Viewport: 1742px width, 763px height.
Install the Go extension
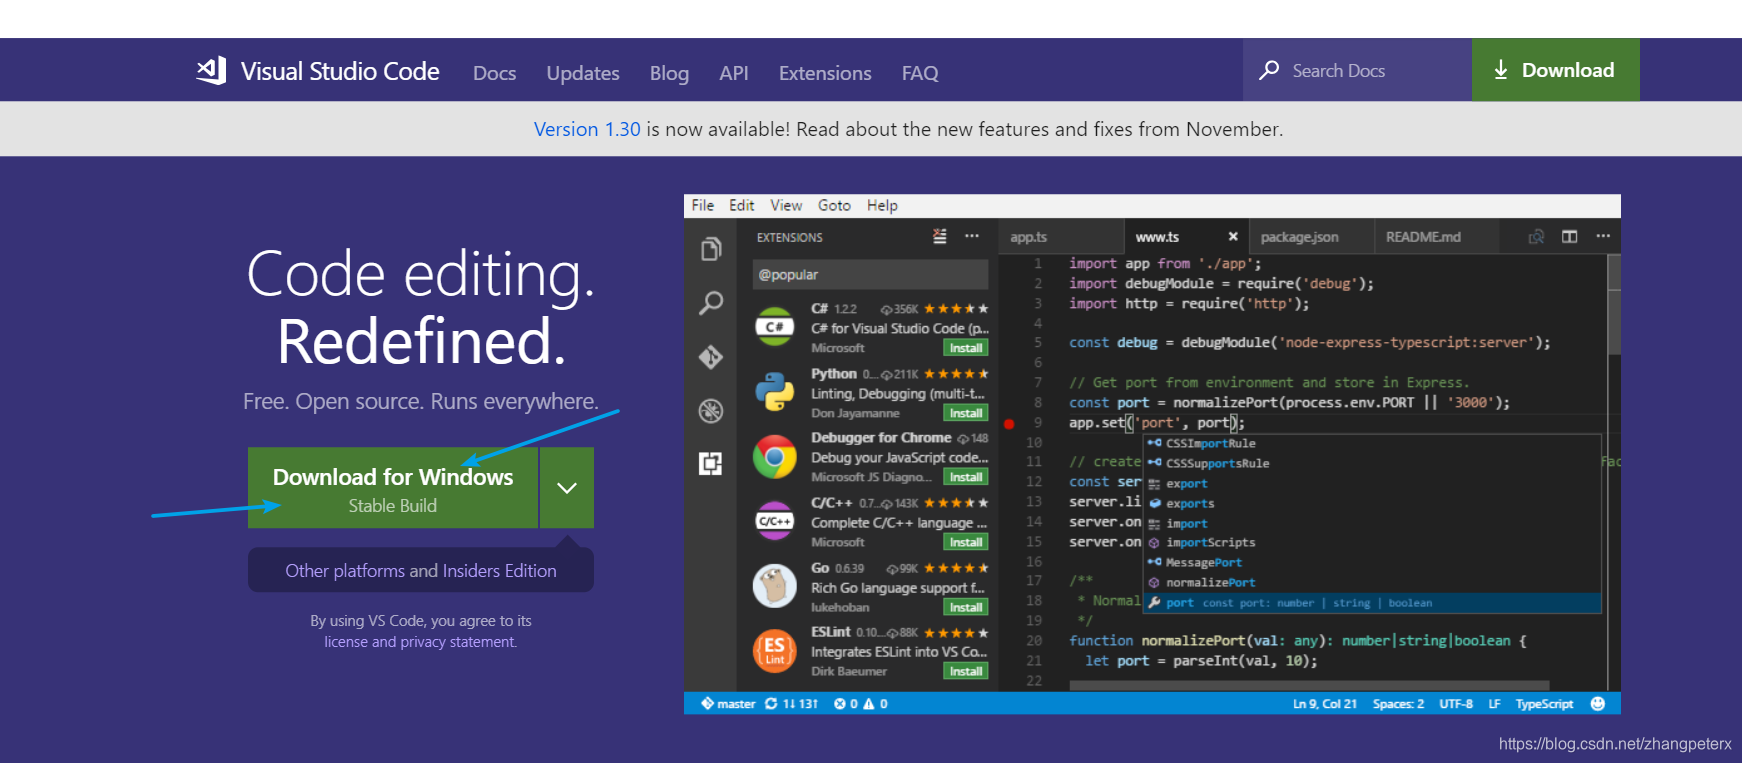point(966,607)
